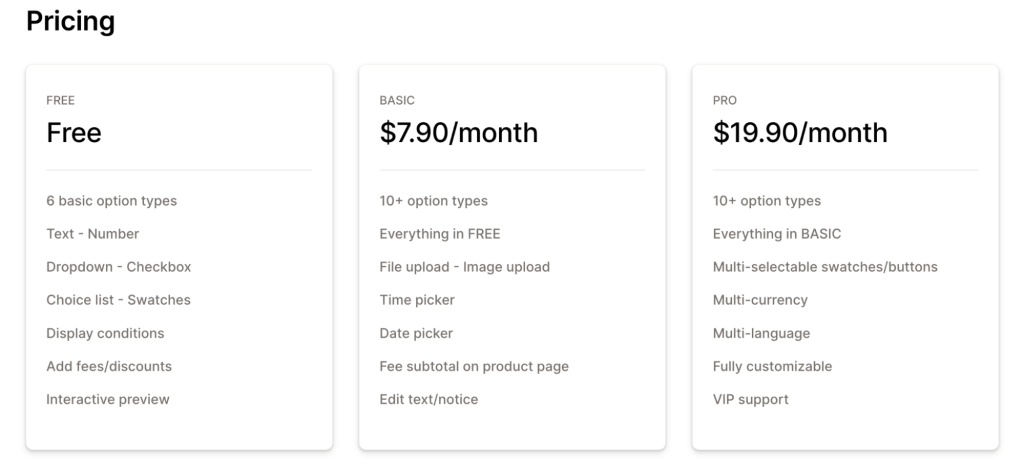Click 'Interactive preview' feature
This screenshot has width=1024, height=468.
click(x=108, y=399)
